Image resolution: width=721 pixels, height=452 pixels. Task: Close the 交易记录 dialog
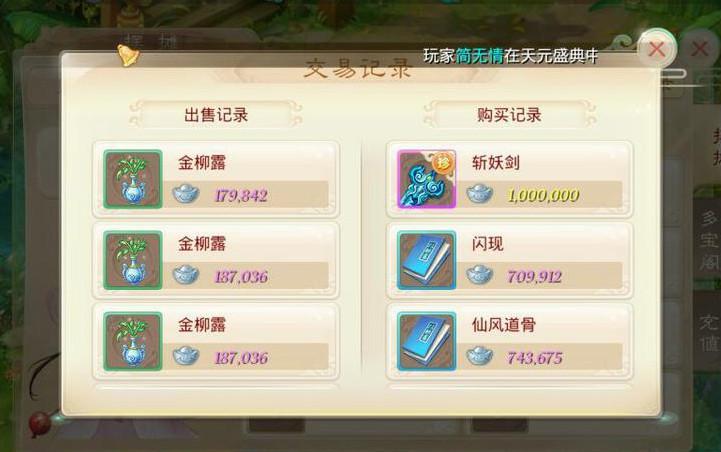tap(657, 49)
